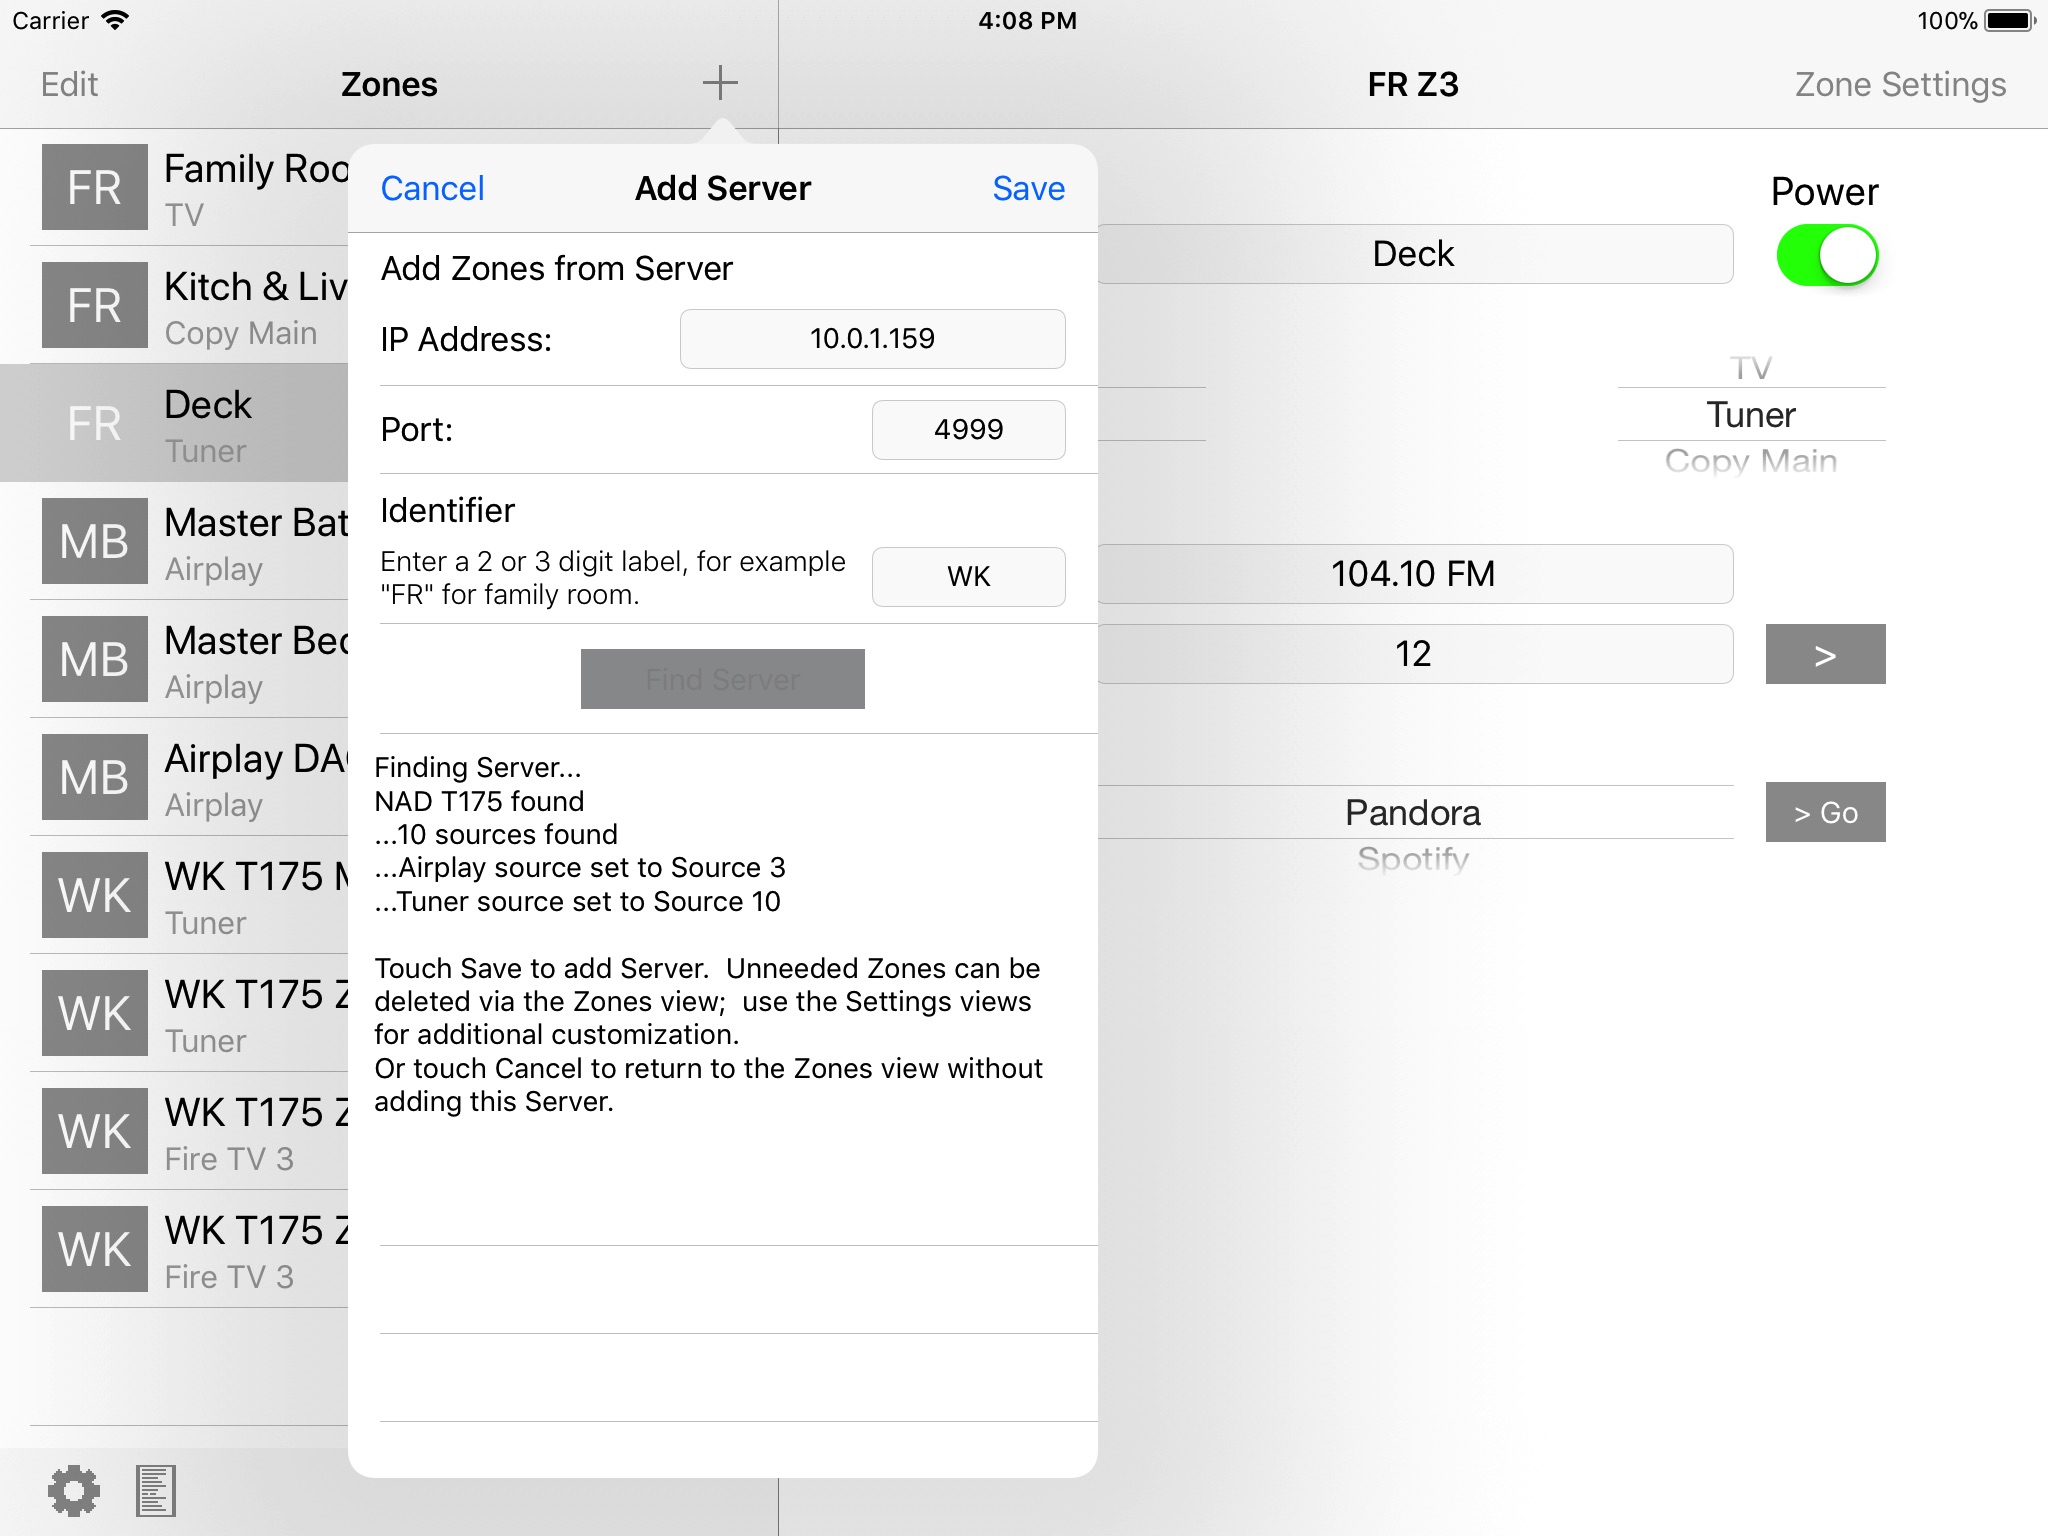Turn off the Power switch
Screen dimensions: 2048x1536
pyautogui.click(x=1826, y=256)
